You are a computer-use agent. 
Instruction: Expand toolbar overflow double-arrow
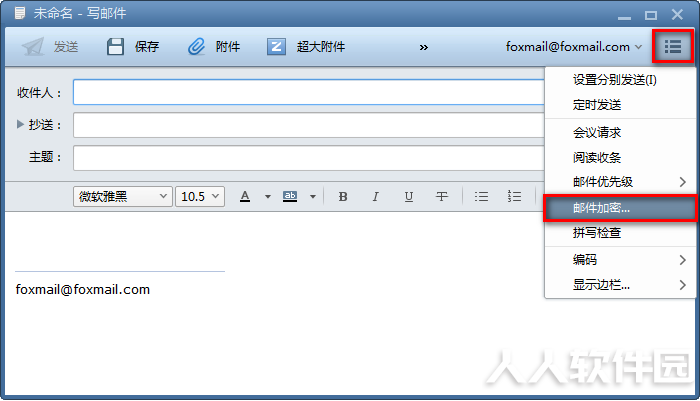(424, 47)
